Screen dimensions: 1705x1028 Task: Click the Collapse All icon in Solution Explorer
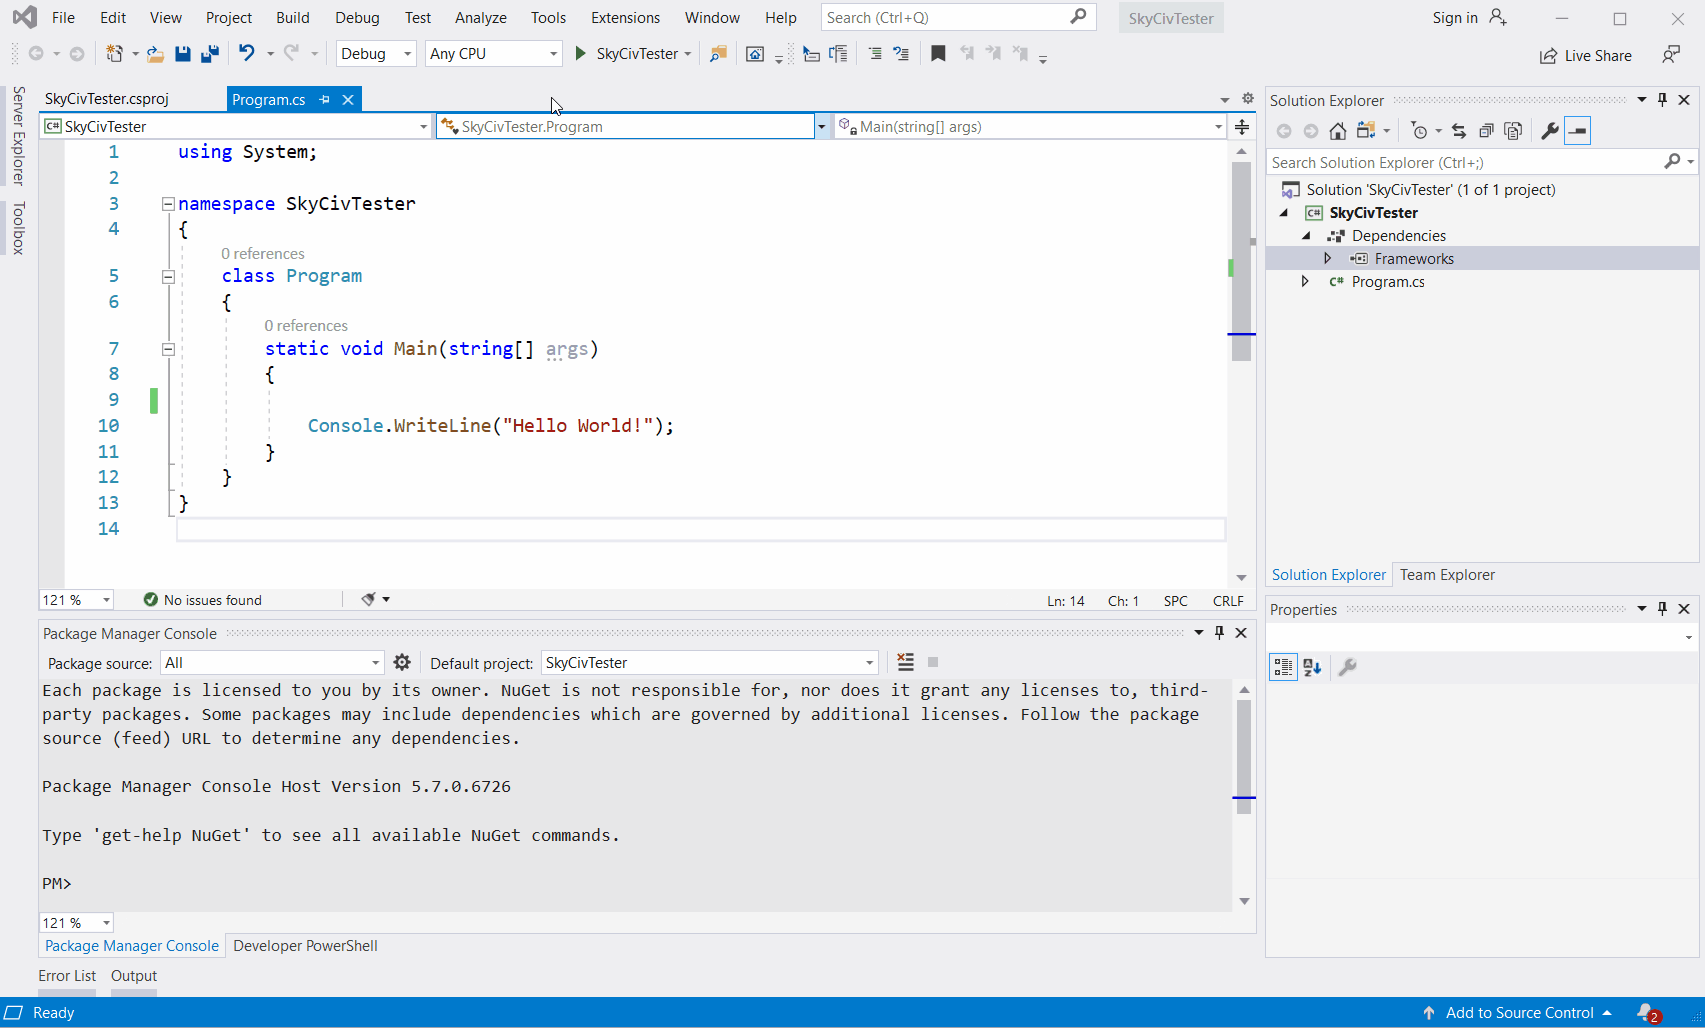(x=1486, y=131)
